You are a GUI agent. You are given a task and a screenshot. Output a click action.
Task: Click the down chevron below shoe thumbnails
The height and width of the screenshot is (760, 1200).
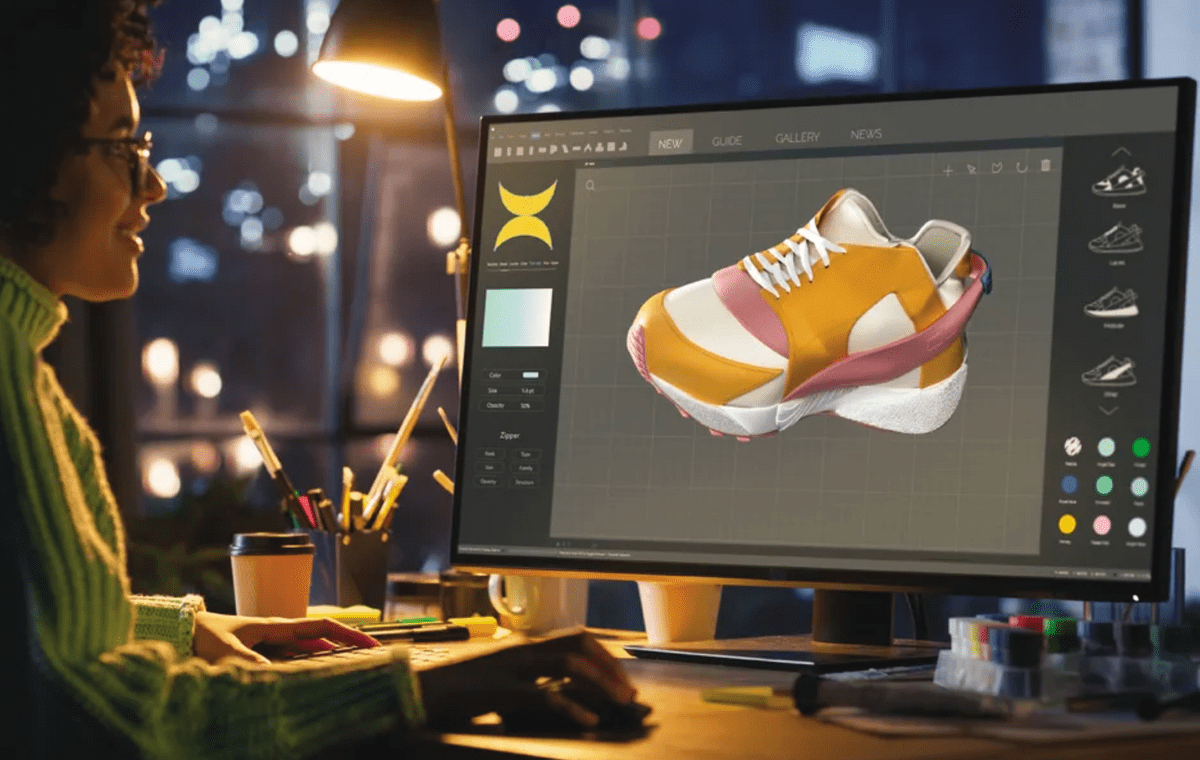(1109, 410)
